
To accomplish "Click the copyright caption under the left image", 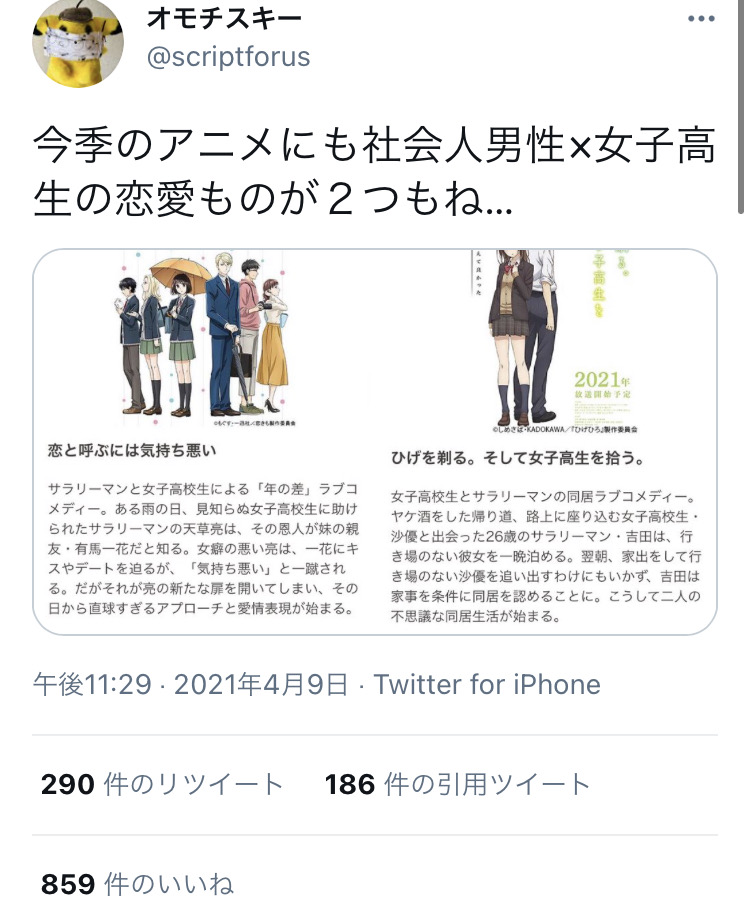I will 254,423.
